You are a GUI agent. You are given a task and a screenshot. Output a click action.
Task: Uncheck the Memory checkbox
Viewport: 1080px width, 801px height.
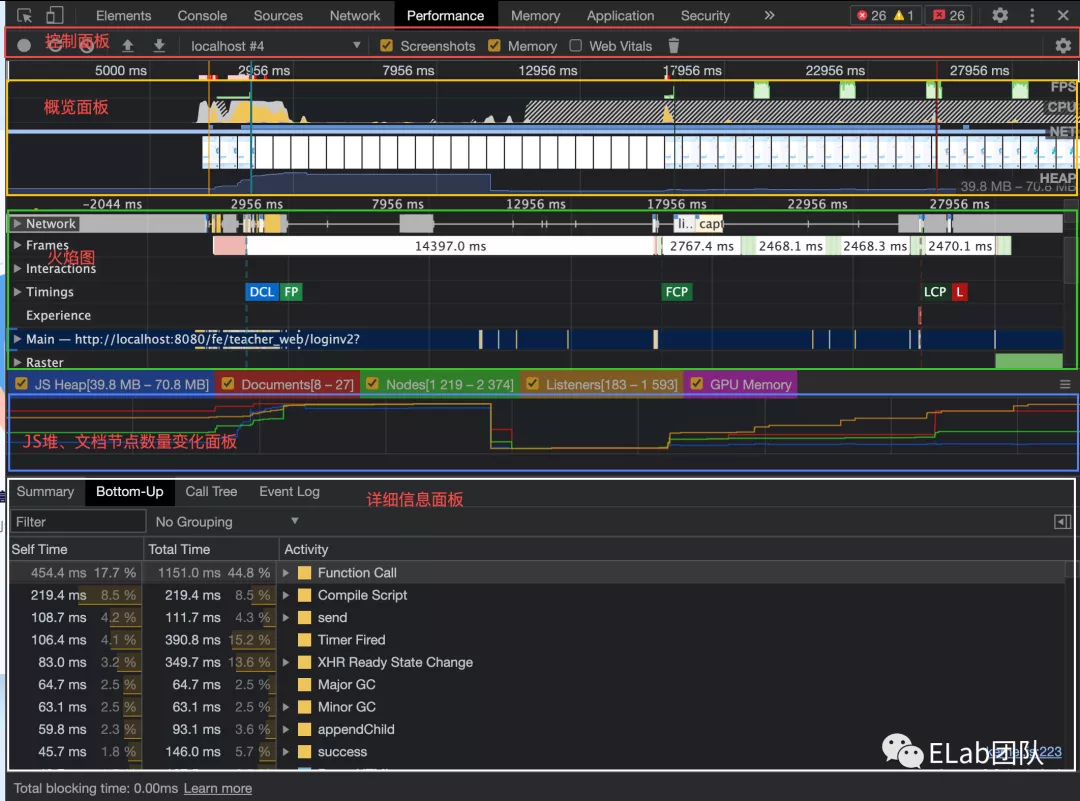coord(494,45)
